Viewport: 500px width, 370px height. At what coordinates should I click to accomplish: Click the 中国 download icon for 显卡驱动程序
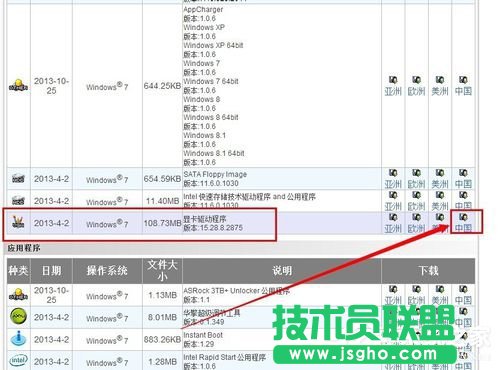pyautogui.click(x=463, y=217)
